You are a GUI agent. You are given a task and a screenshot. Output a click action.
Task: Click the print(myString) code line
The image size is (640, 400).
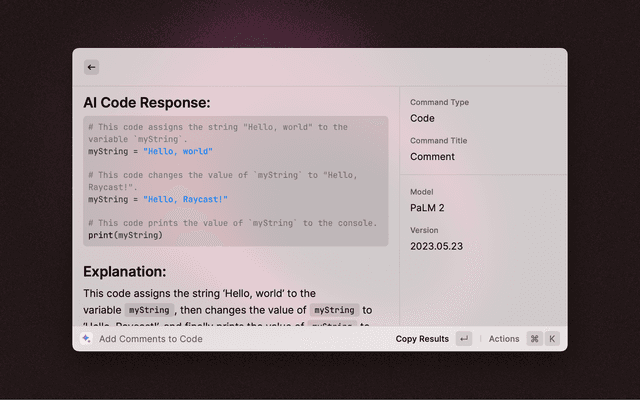pos(125,235)
